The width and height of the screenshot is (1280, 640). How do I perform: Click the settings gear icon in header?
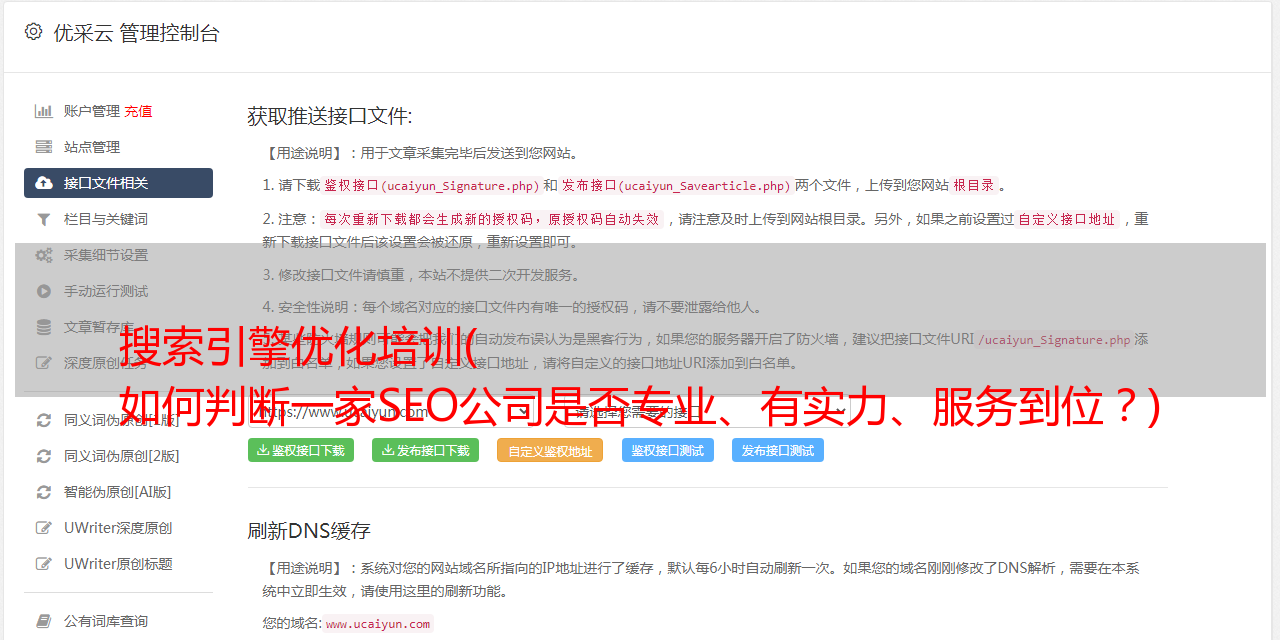(x=33, y=32)
